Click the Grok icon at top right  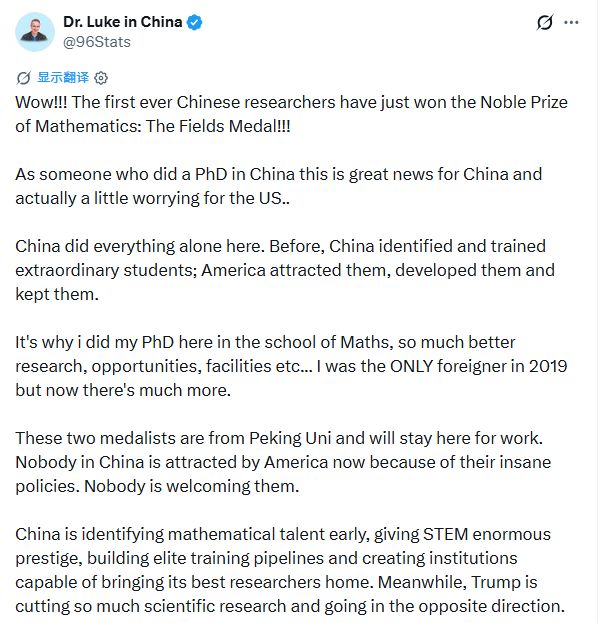(545, 22)
